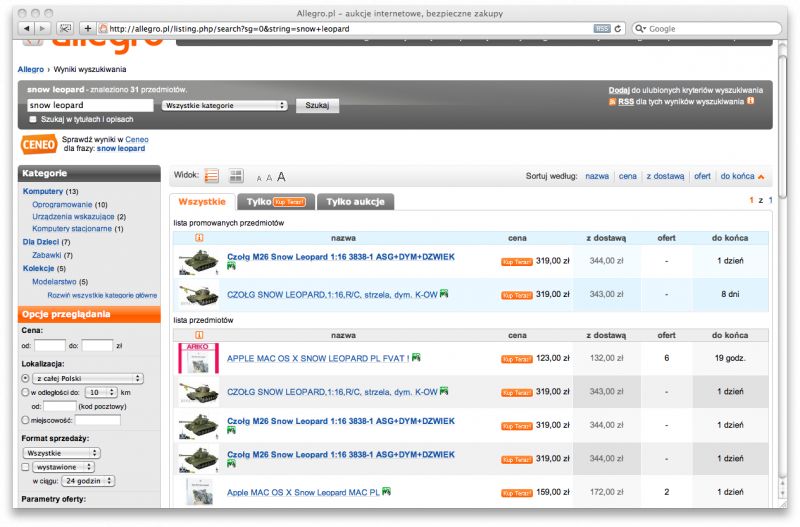Click miejscowość text field
The width and height of the screenshot is (800, 527).
click(x=97, y=420)
